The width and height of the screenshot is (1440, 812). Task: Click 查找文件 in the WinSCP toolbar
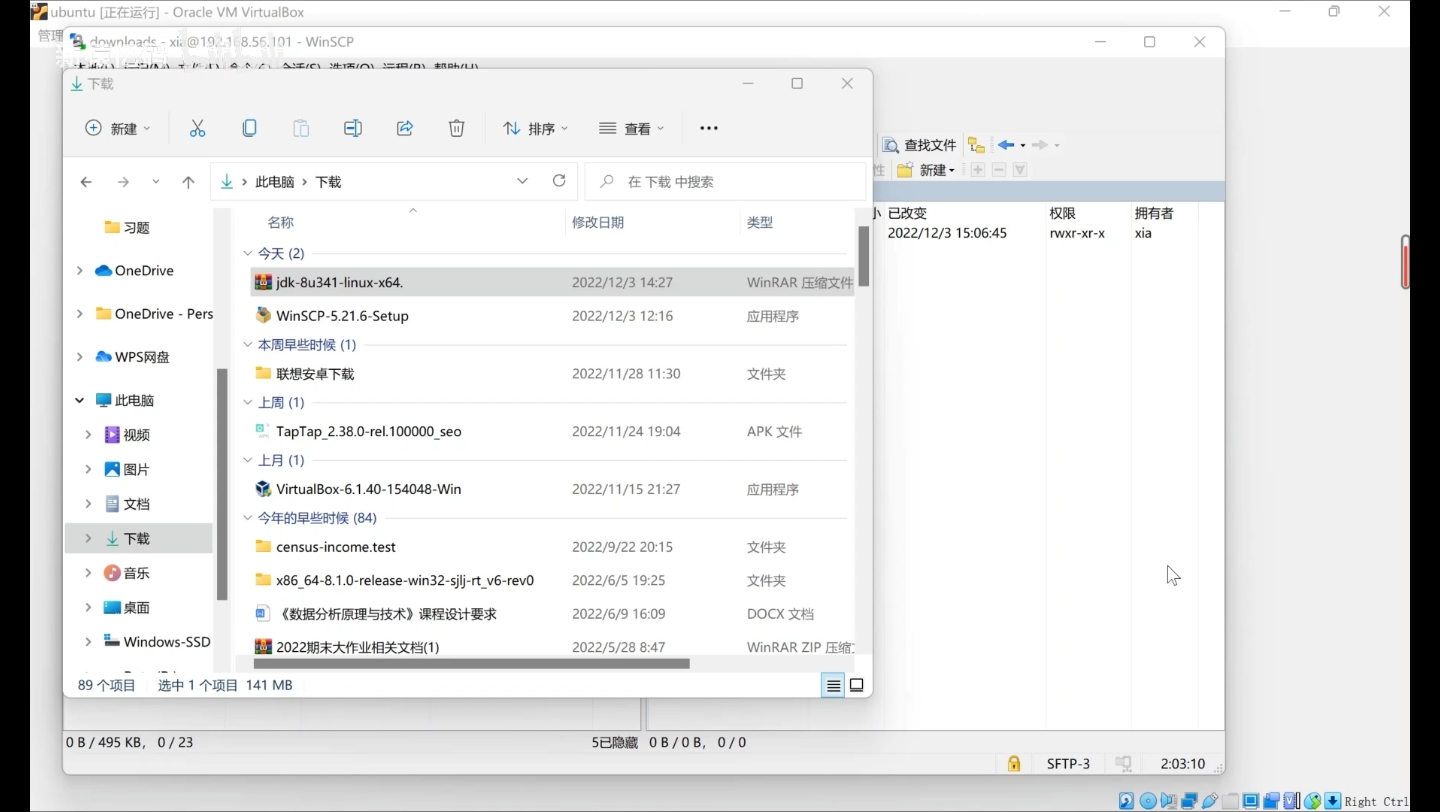(919, 144)
